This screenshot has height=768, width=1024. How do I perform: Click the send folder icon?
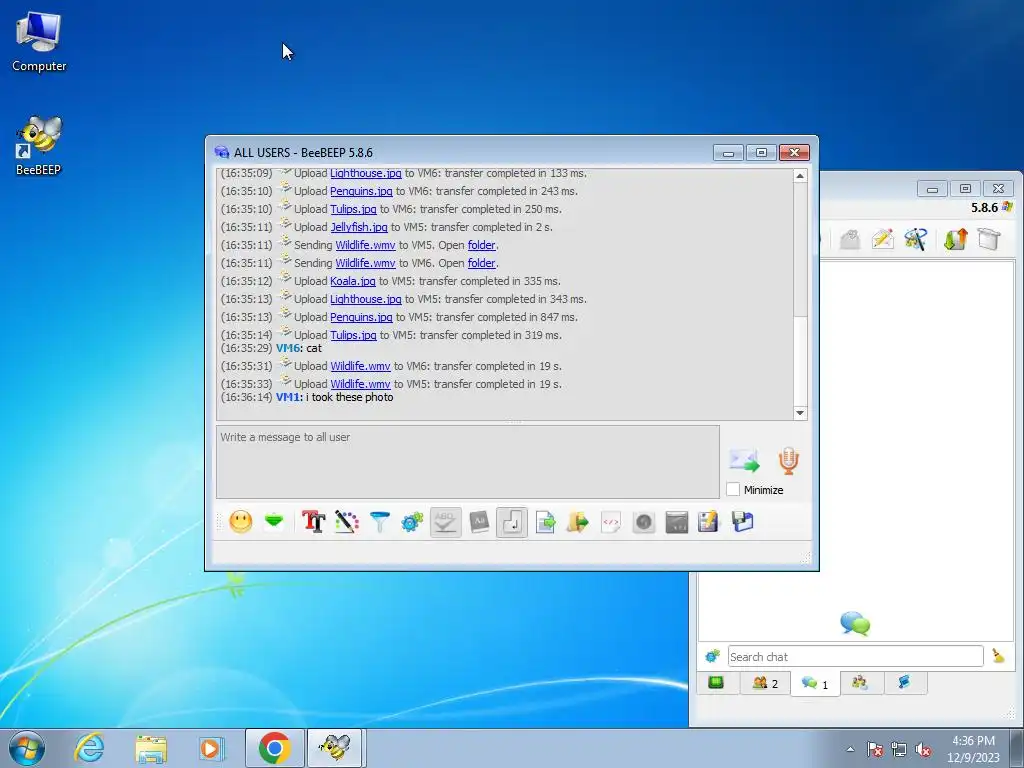coord(578,522)
